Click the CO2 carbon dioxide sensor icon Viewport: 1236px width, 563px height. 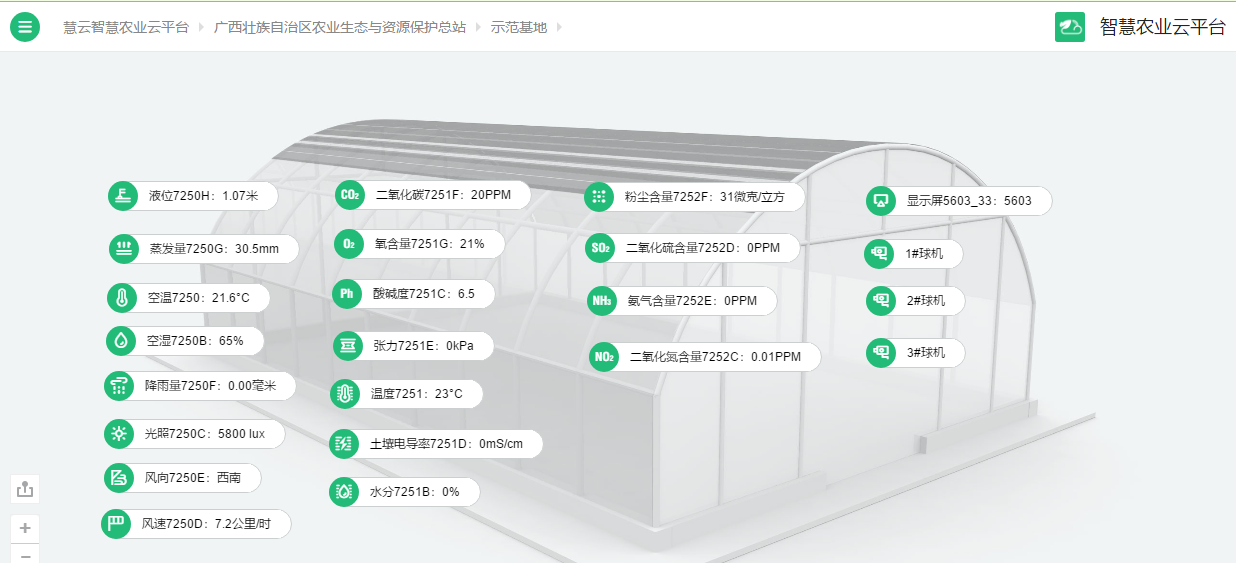click(349, 195)
